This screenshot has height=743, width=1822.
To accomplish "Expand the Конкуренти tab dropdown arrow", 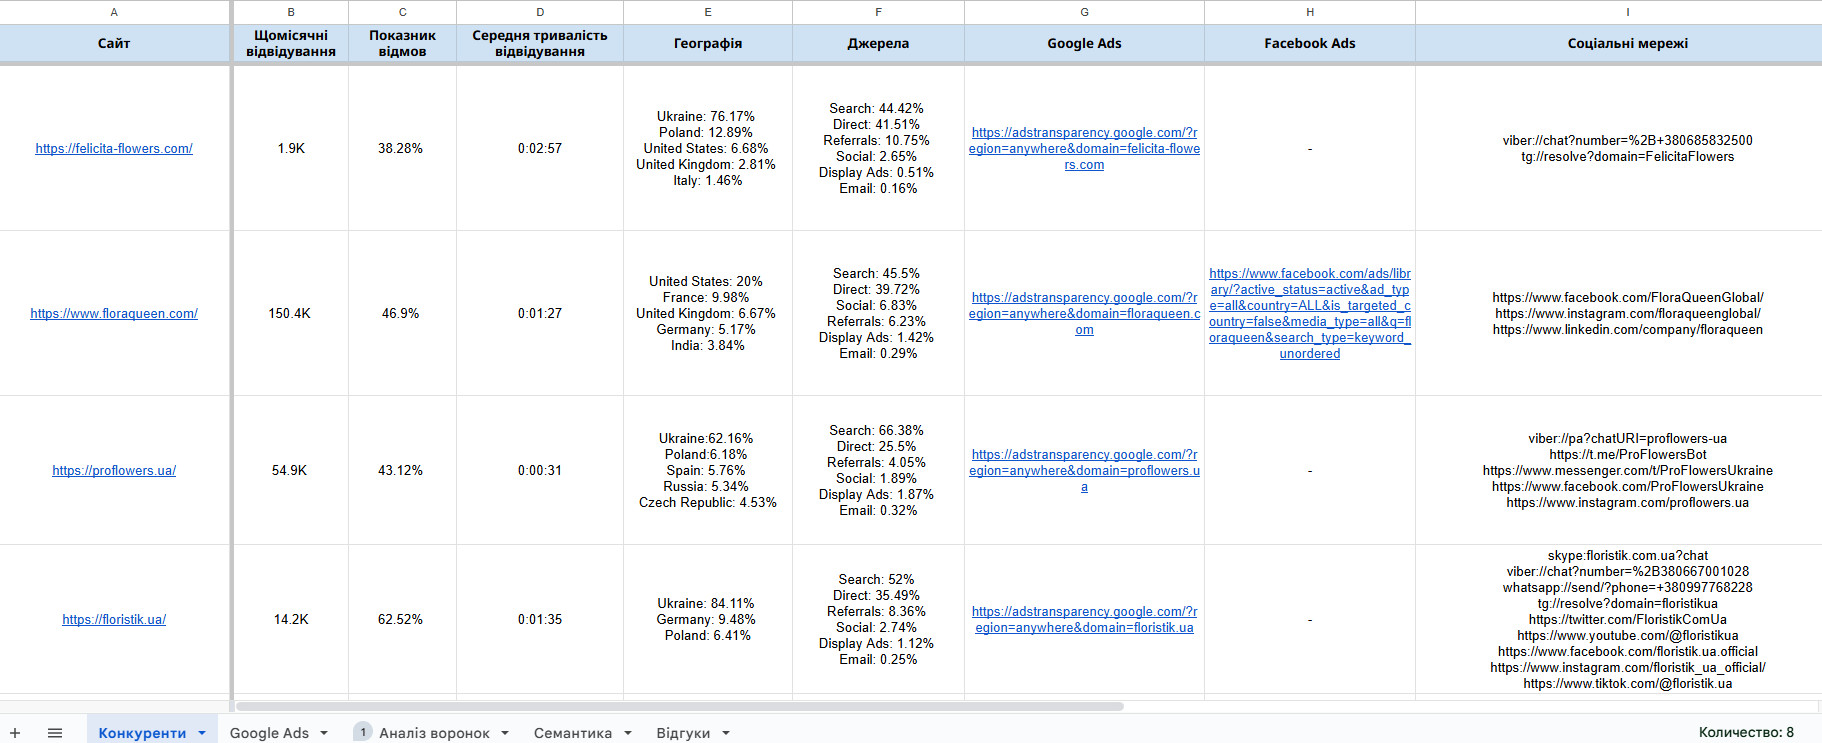I will (202, 733).
